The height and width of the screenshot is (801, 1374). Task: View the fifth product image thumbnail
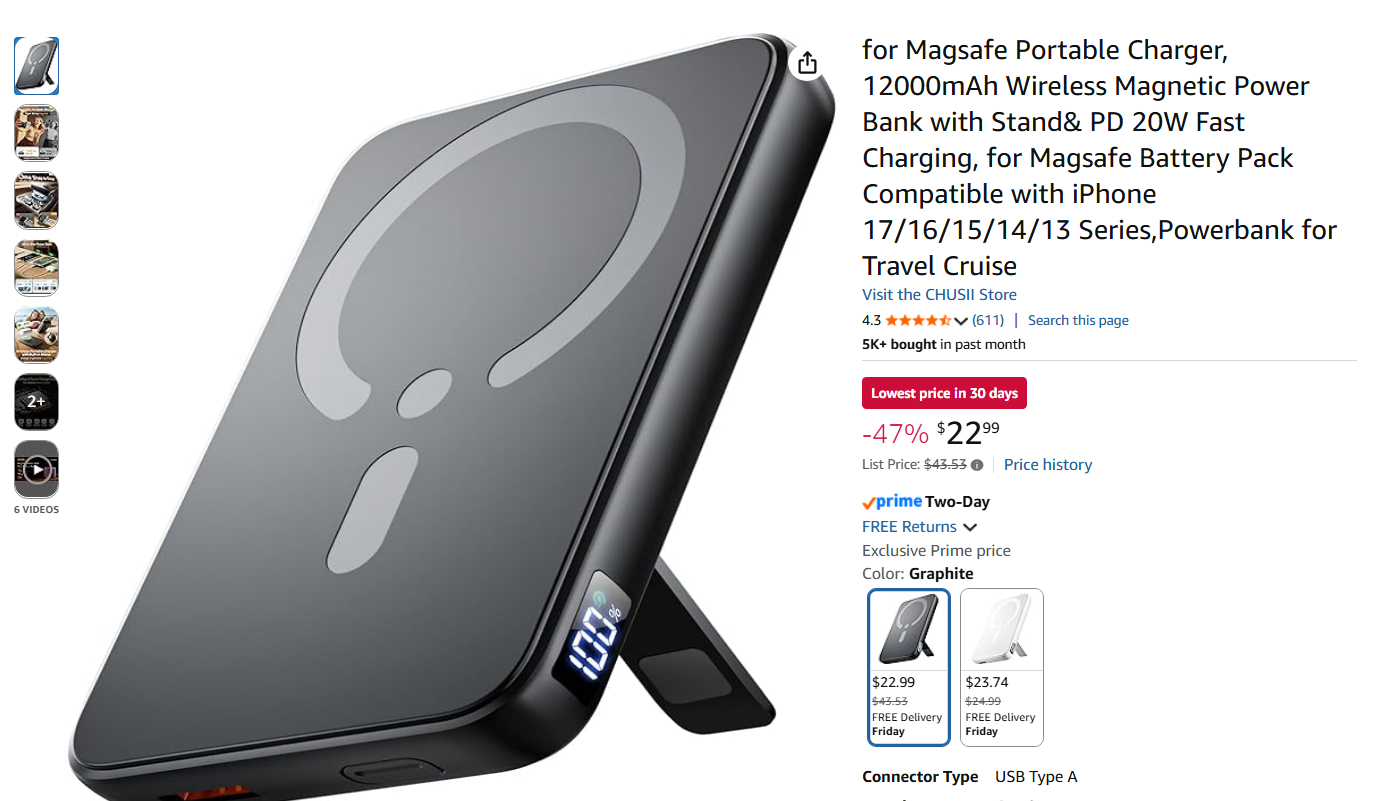(36, 335)
